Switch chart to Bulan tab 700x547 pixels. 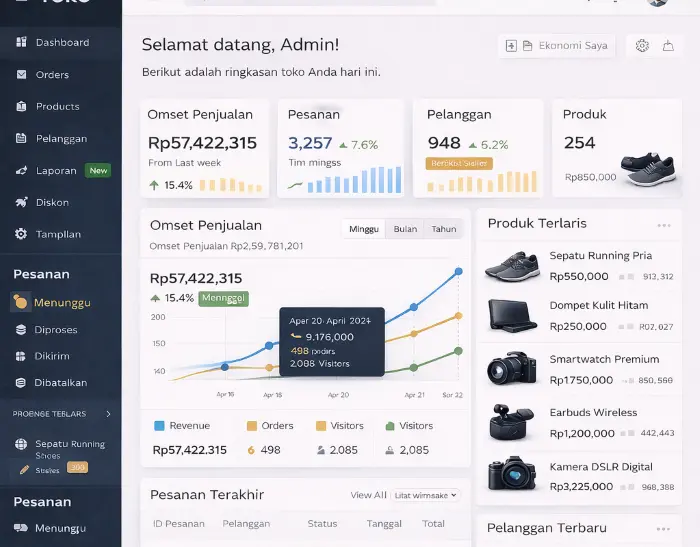point(405,229)
